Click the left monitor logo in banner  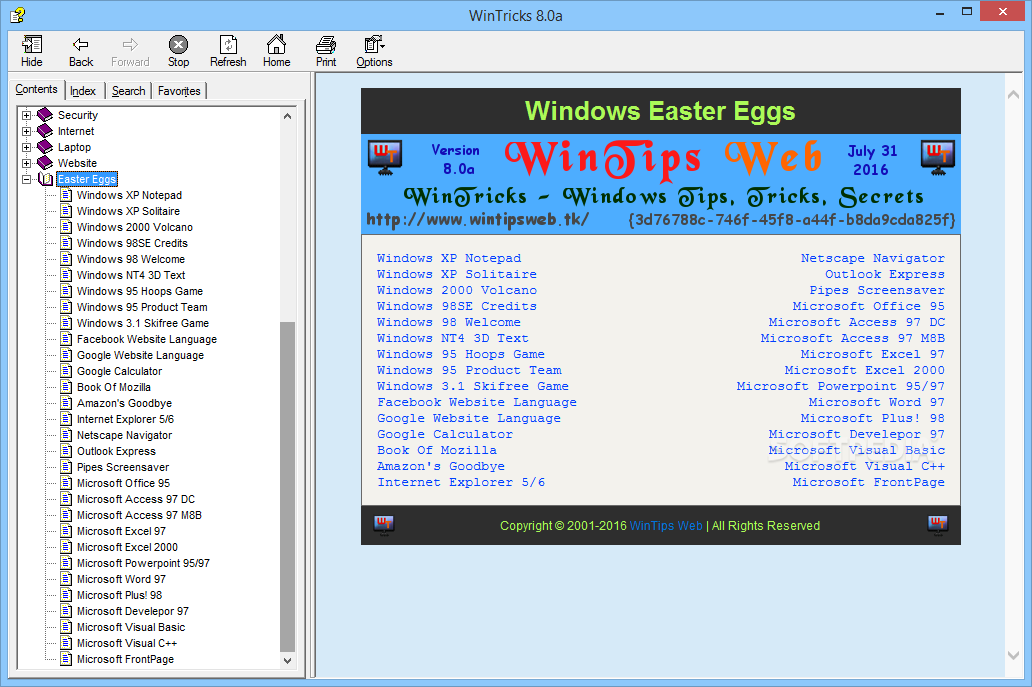pos(385,158)
